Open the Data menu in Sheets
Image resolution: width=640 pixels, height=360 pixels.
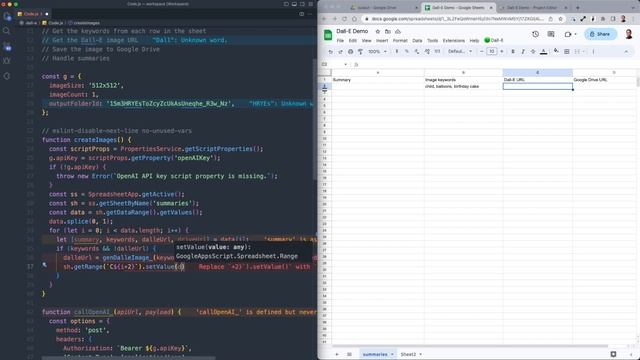tap(417, 41)
